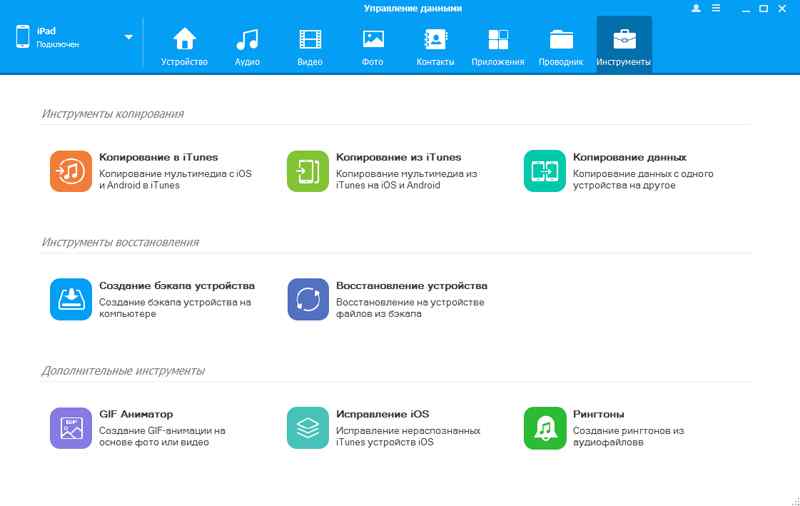Click the Инструменты восстановления section heading
Viewport: 800px width, 506px height.
point(120,242)
